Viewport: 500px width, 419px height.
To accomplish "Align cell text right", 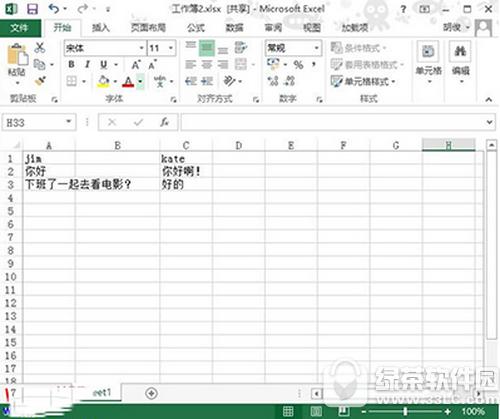I will (223, 64).
